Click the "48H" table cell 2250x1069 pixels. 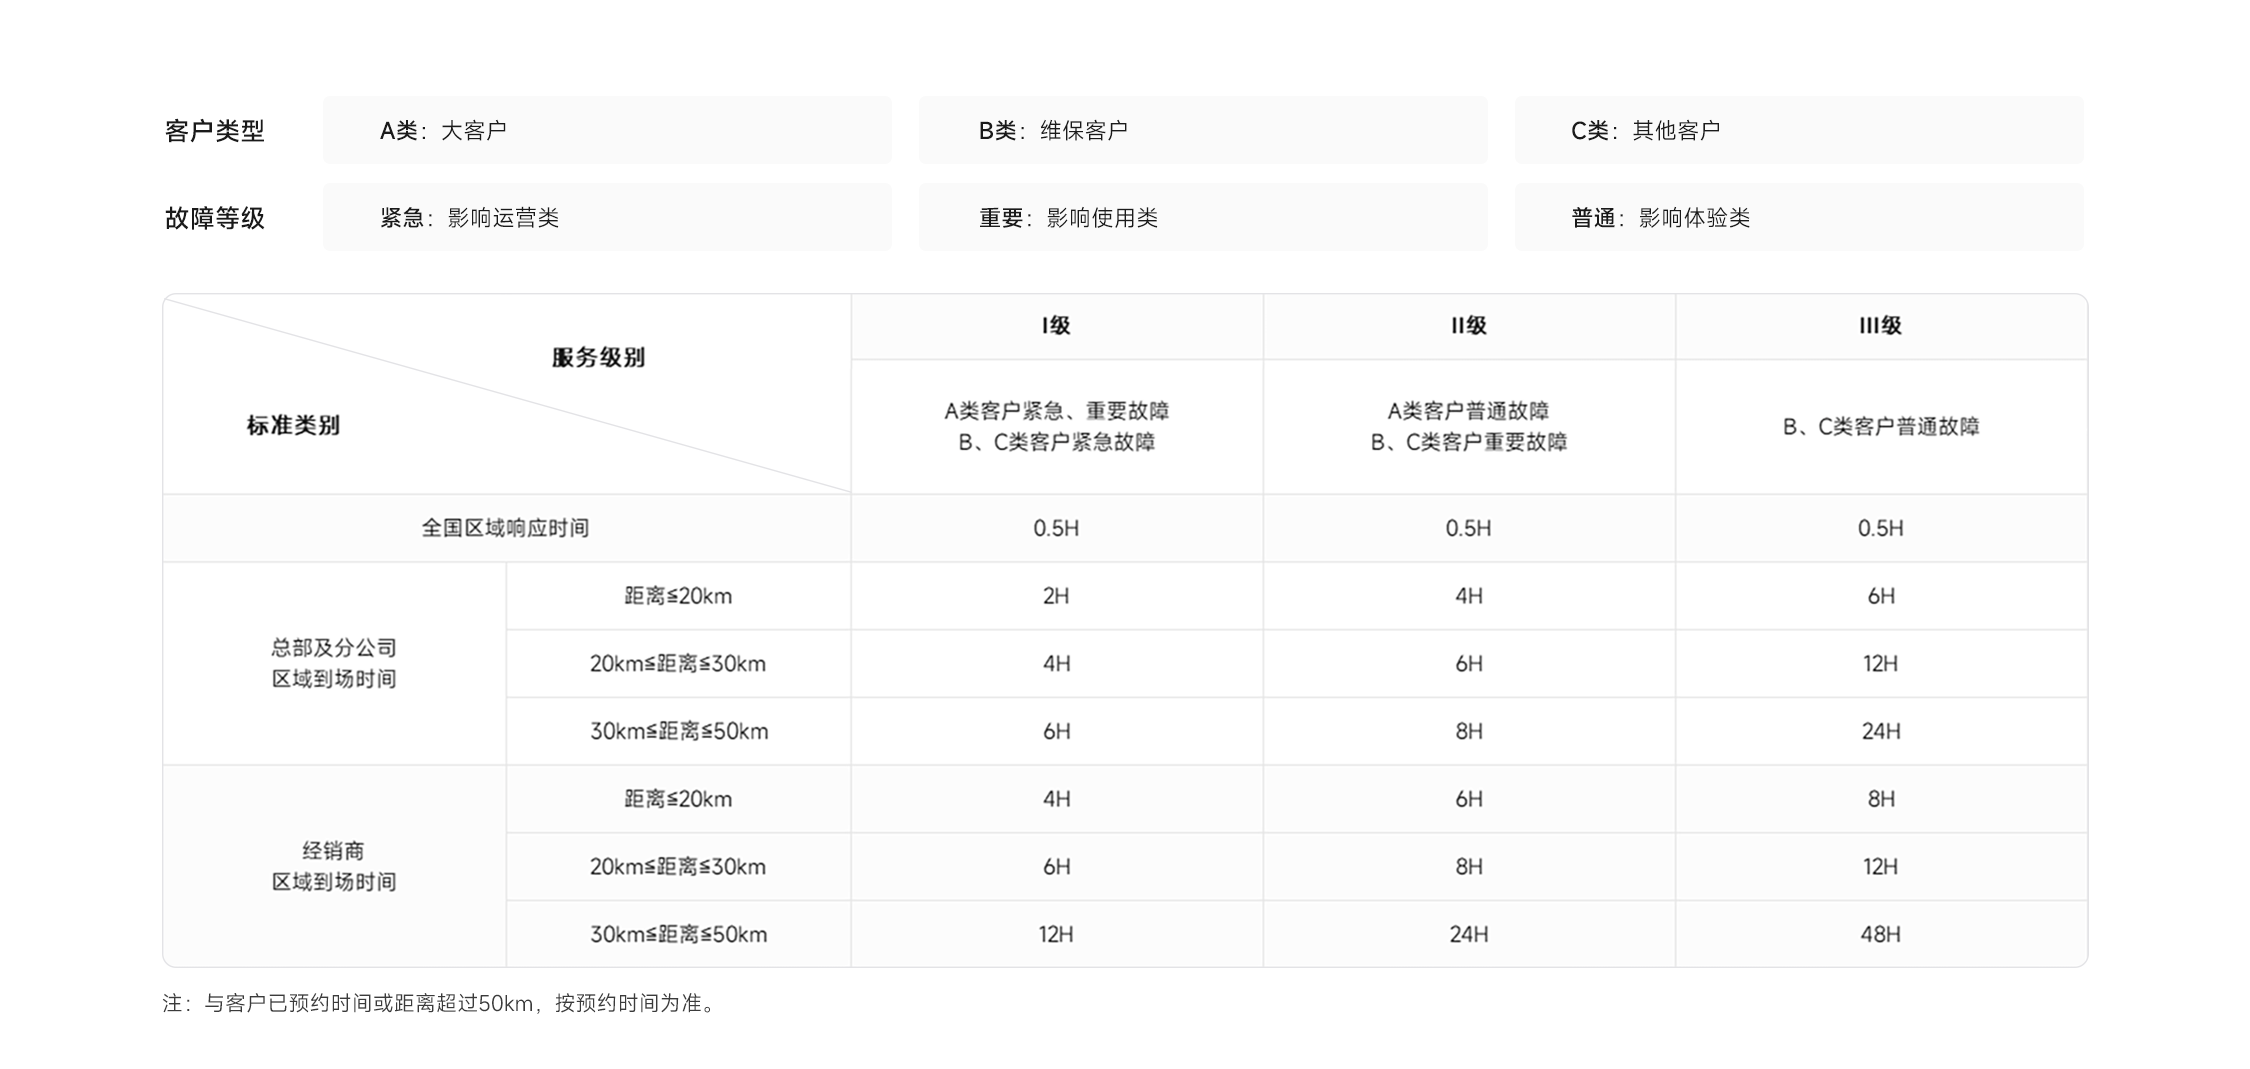(1880, 934)
